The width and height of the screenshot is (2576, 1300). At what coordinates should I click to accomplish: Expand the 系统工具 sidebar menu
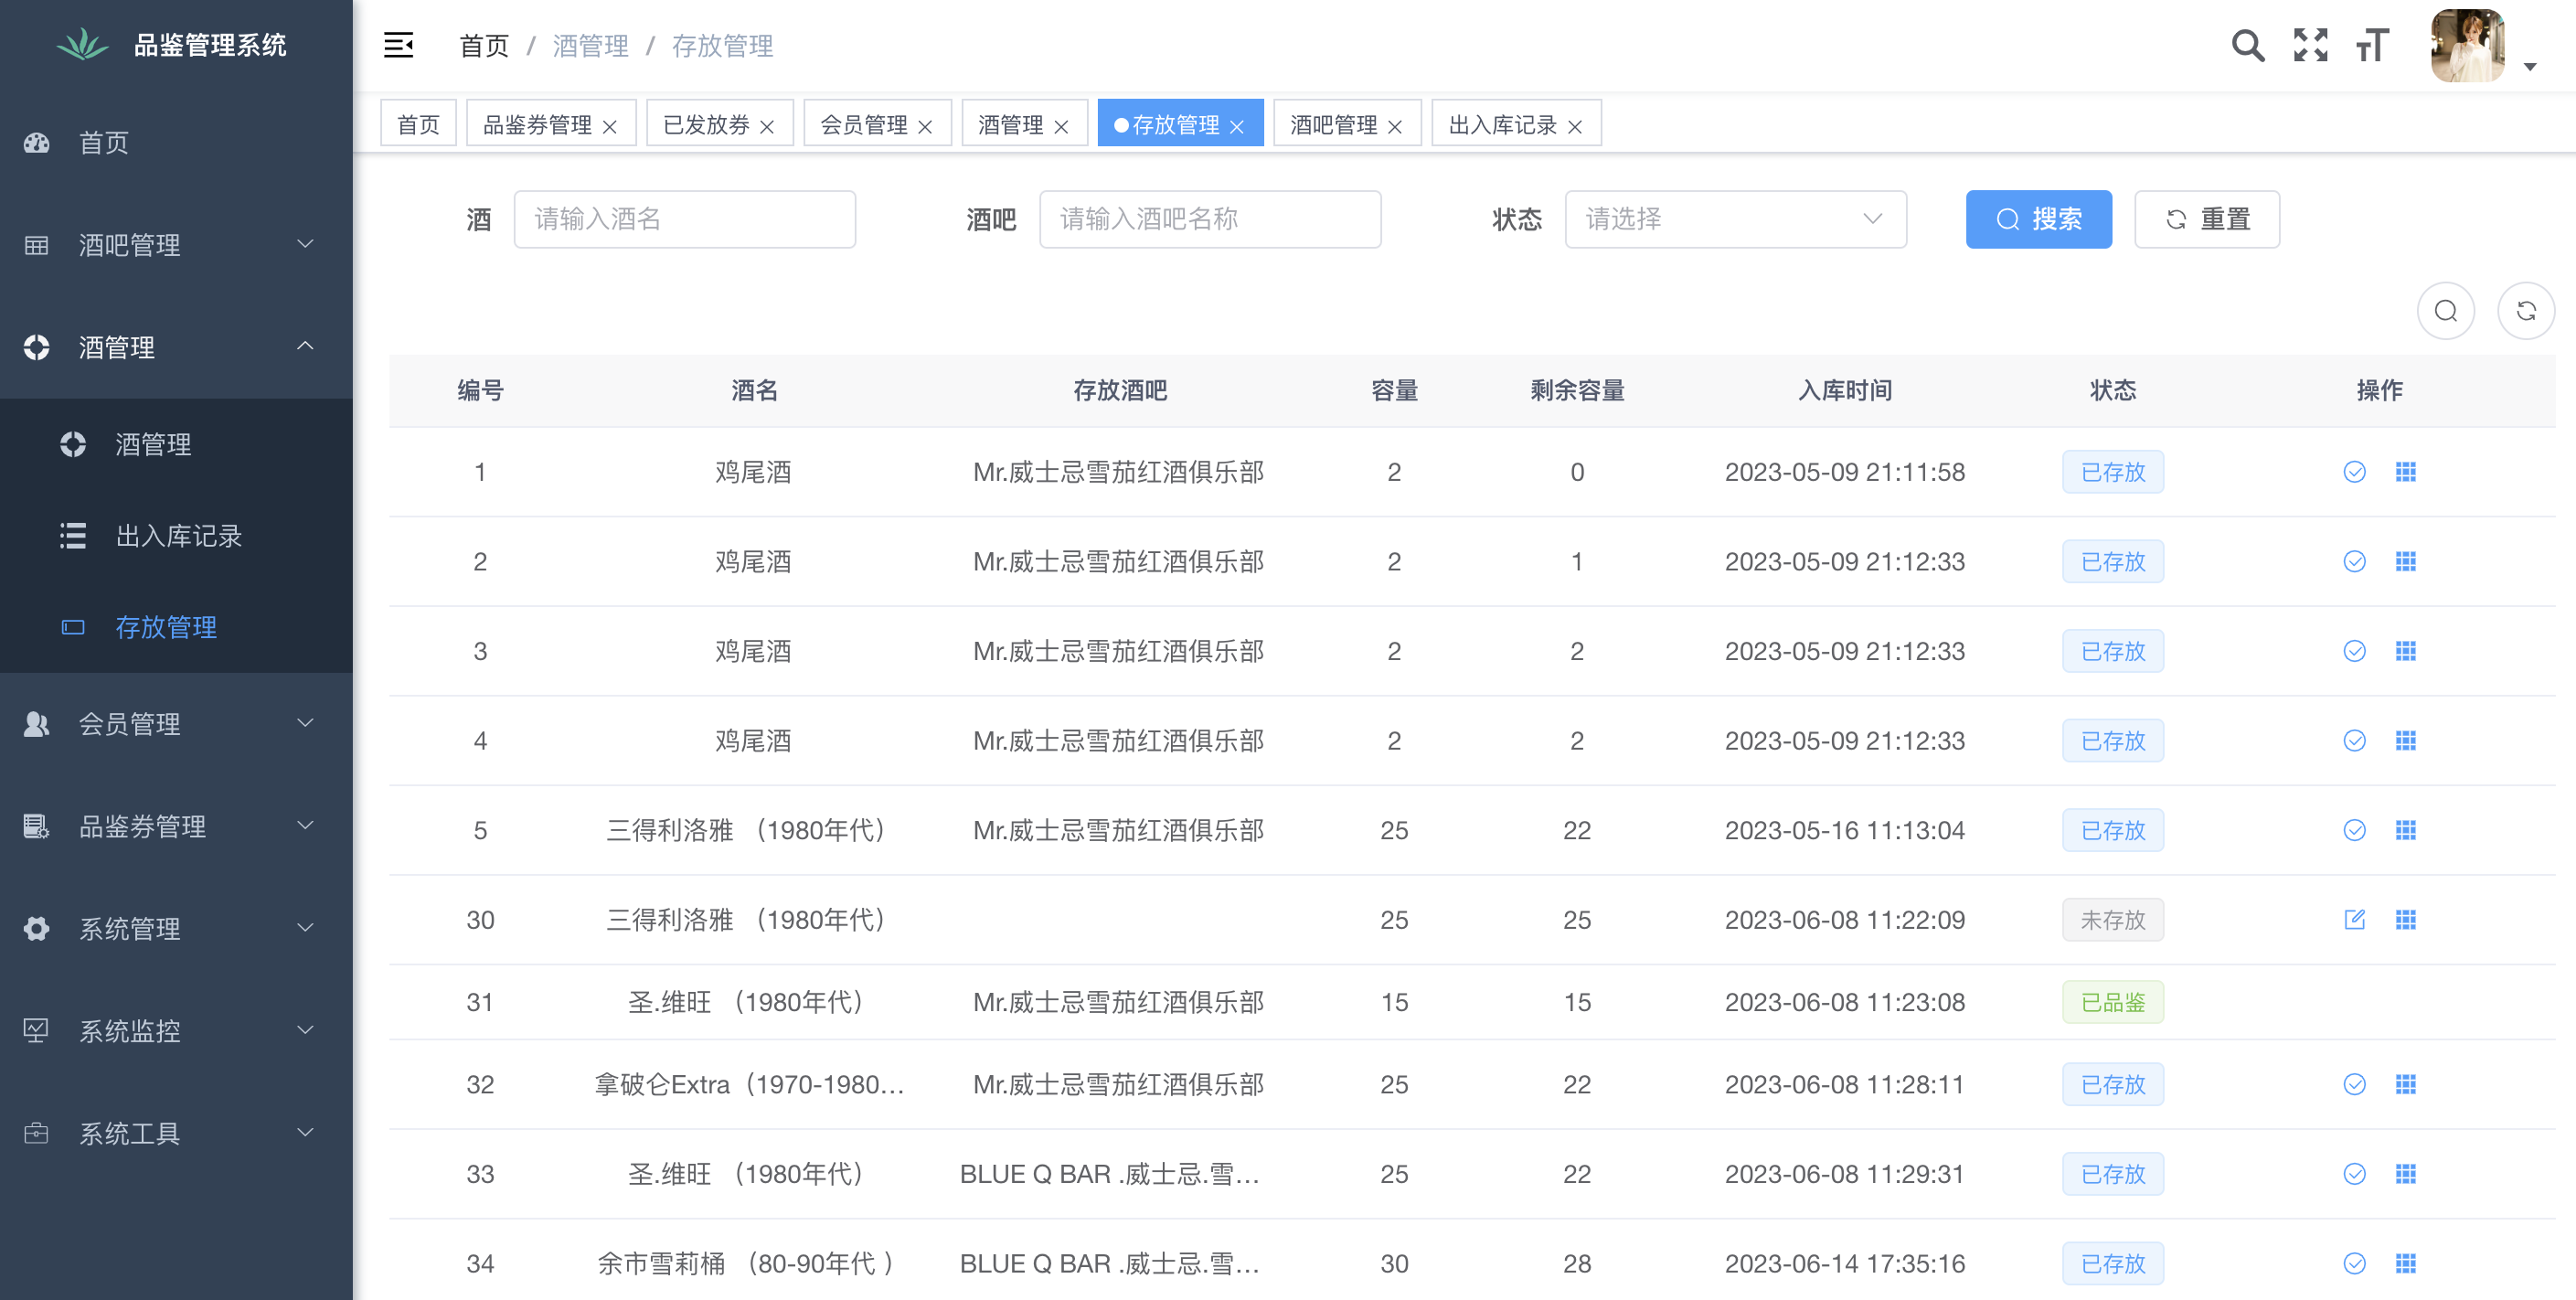click(176, 1134)
